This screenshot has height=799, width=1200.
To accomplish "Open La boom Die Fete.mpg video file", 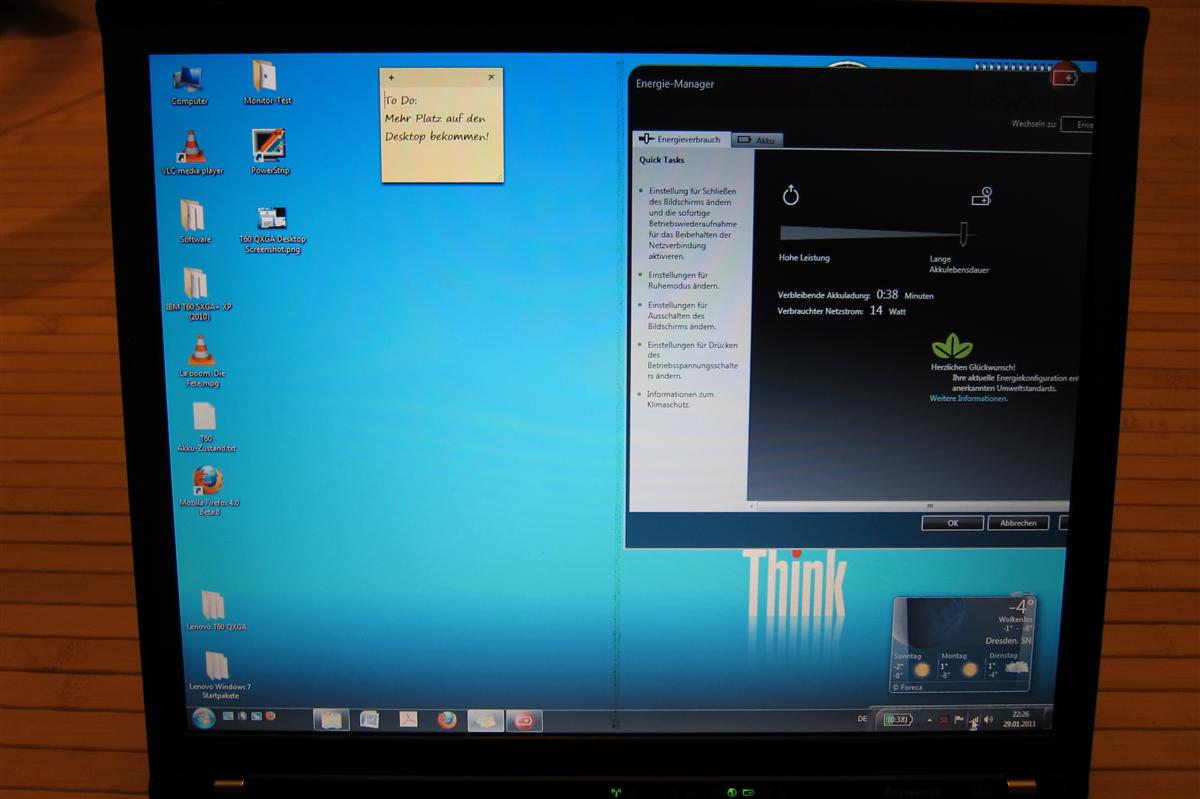I will (x=202, y=362).
